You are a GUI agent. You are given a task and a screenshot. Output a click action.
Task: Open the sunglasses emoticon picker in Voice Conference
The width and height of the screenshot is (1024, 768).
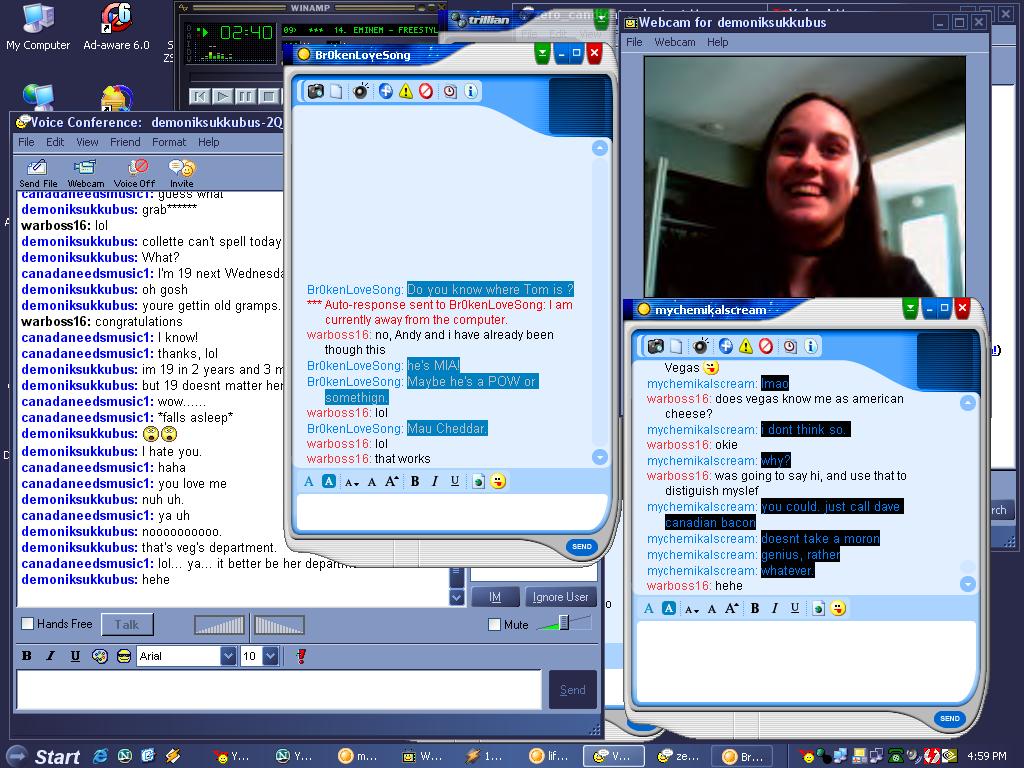point(123,656)
